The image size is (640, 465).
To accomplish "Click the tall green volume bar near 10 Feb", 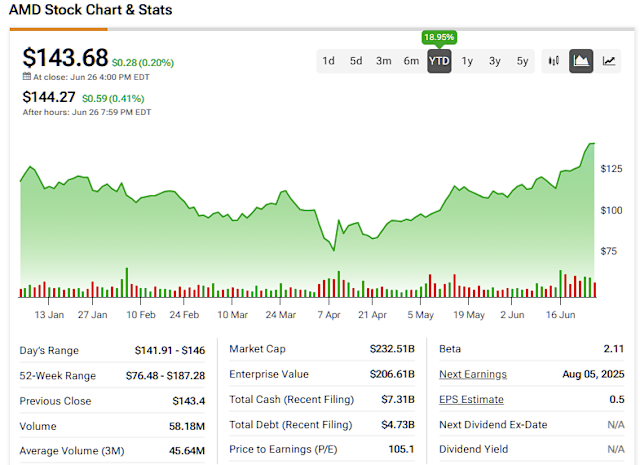I will click(x=127, y=283).
